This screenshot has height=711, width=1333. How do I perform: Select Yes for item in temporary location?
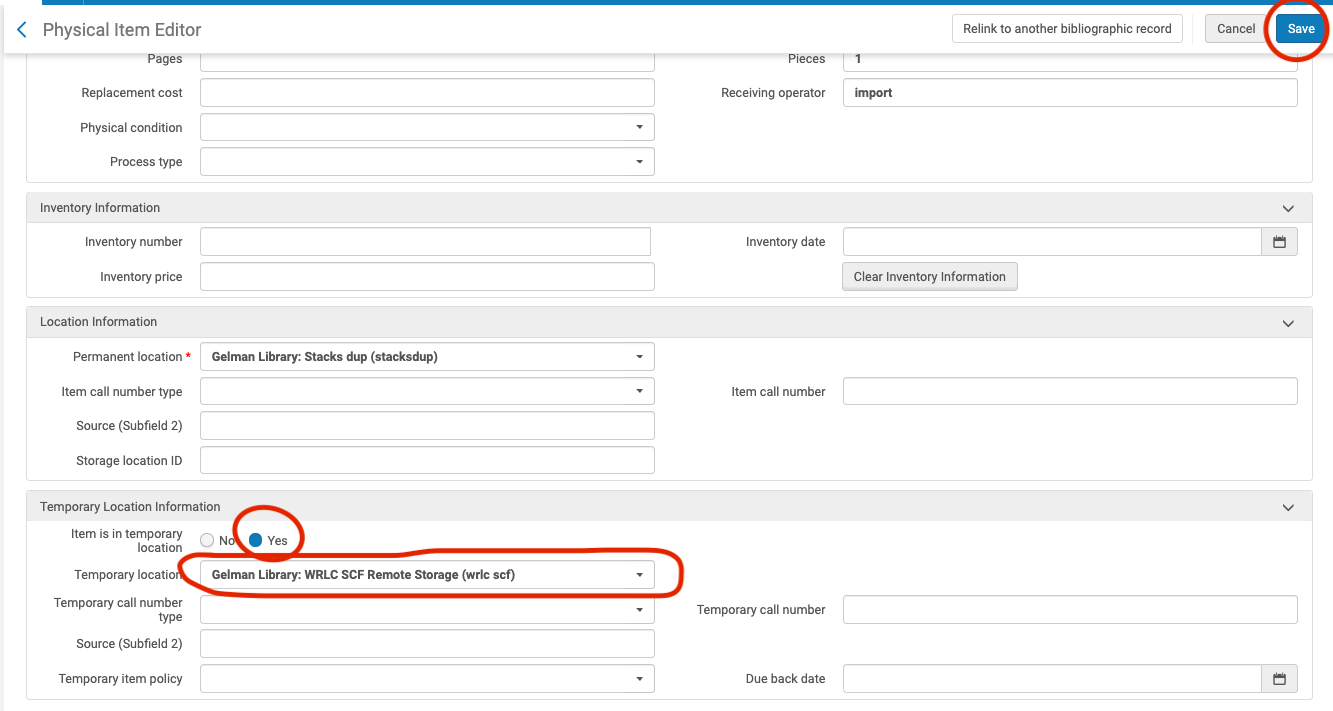click(x=256, y=540)
